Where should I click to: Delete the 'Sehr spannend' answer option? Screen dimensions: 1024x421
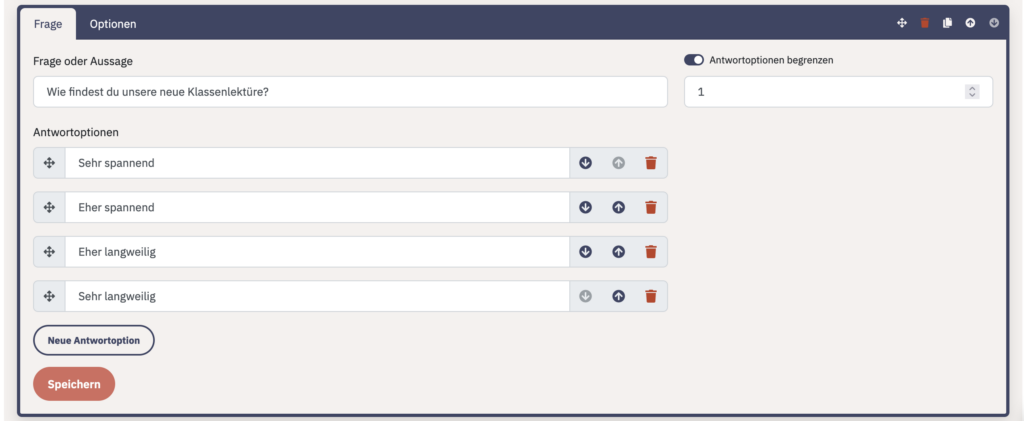[x=650, y=163]
